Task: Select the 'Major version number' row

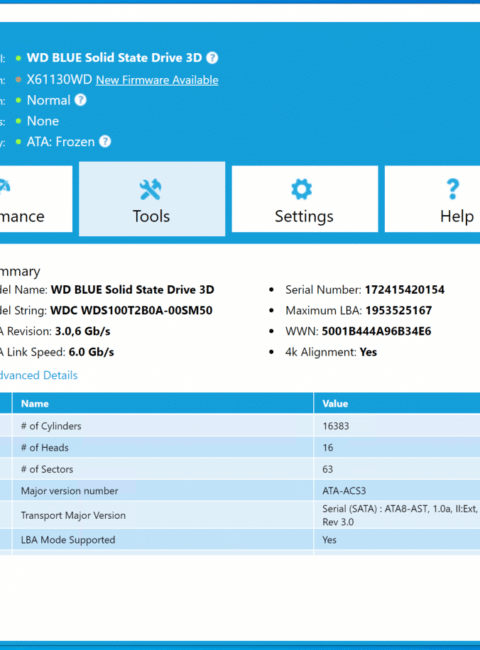Action: pos(240,490)
